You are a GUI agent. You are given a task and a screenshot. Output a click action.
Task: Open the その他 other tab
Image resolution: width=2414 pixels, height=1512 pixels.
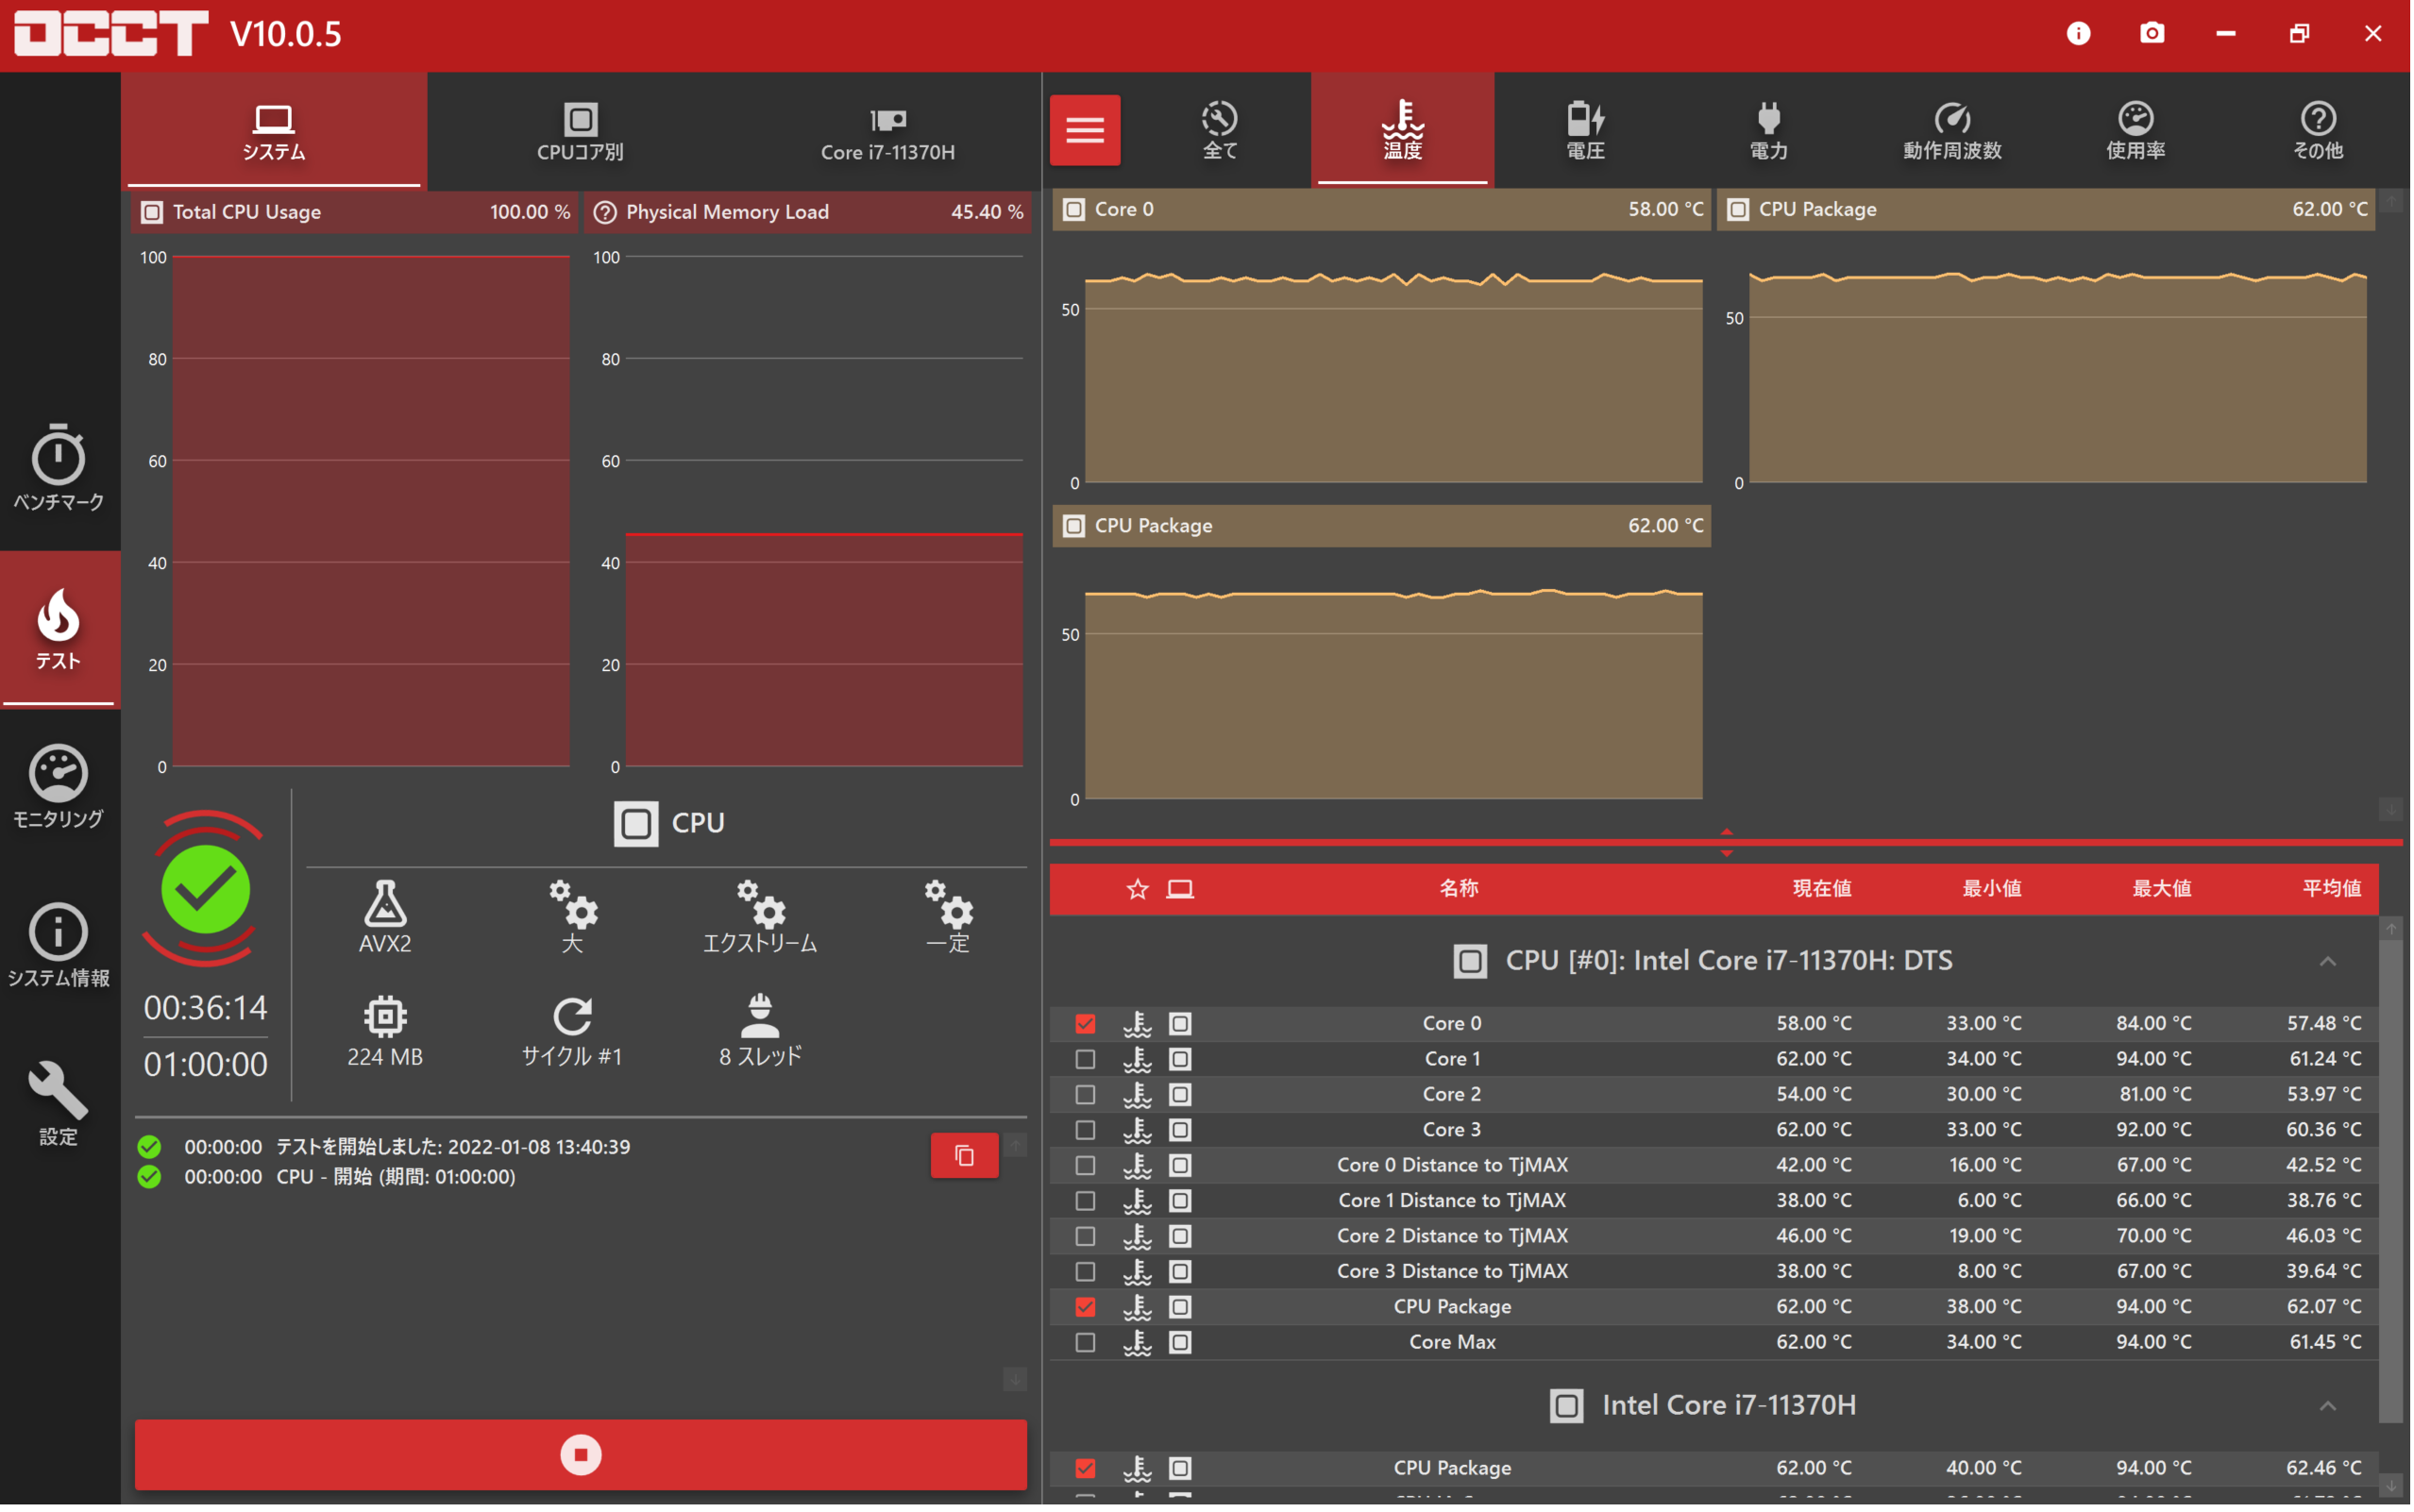[2320, 130]
